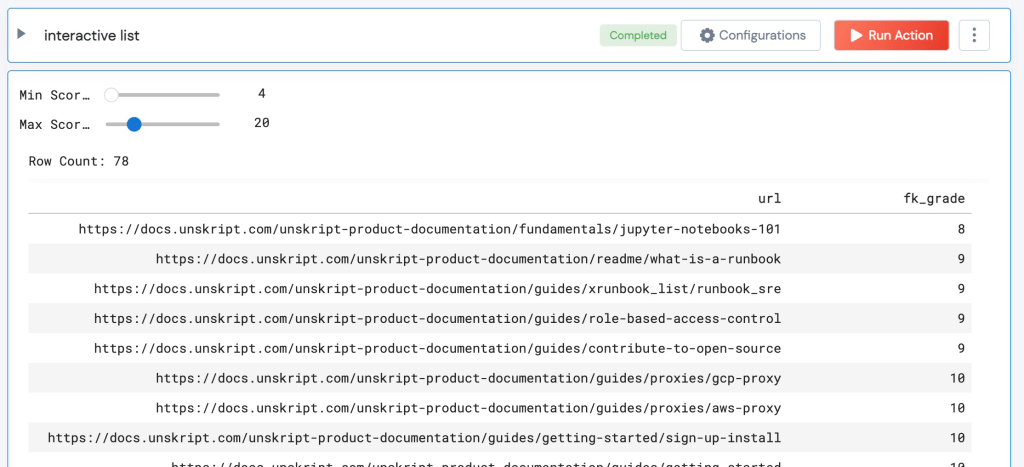
Task: Open the jupyter-notebooks-101 URL row
Action: [x=429, y=229]
